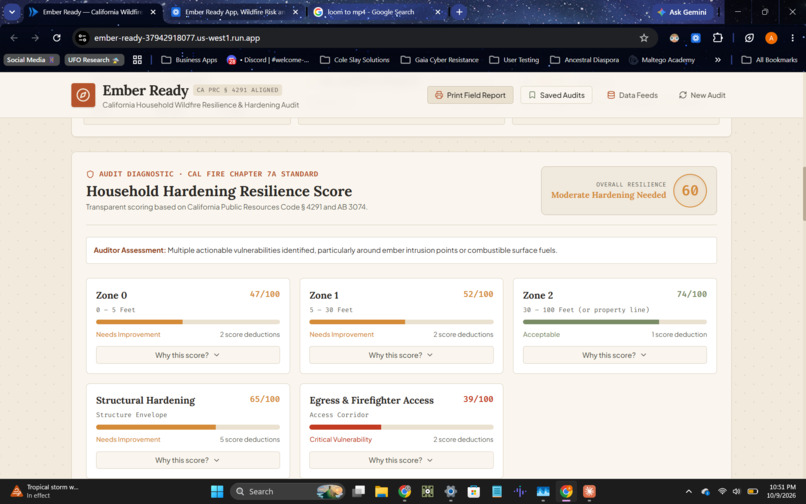806x504 pixels.
Task: Open Microsoft Store from the taskbar
Action: point(473,492)
